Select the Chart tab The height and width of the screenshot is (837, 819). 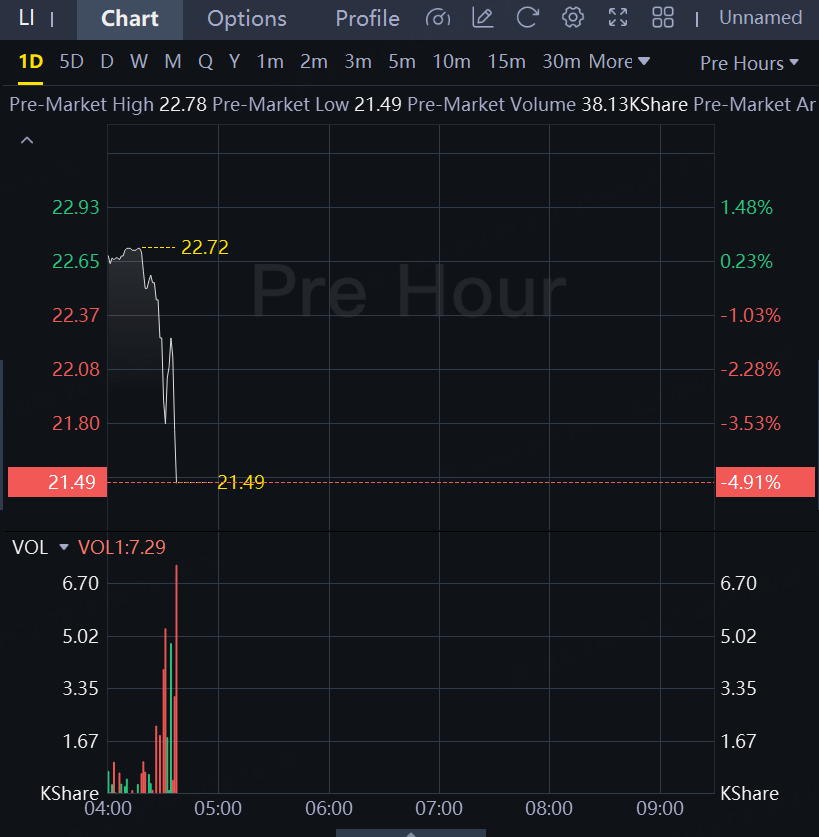pos(130,19)
